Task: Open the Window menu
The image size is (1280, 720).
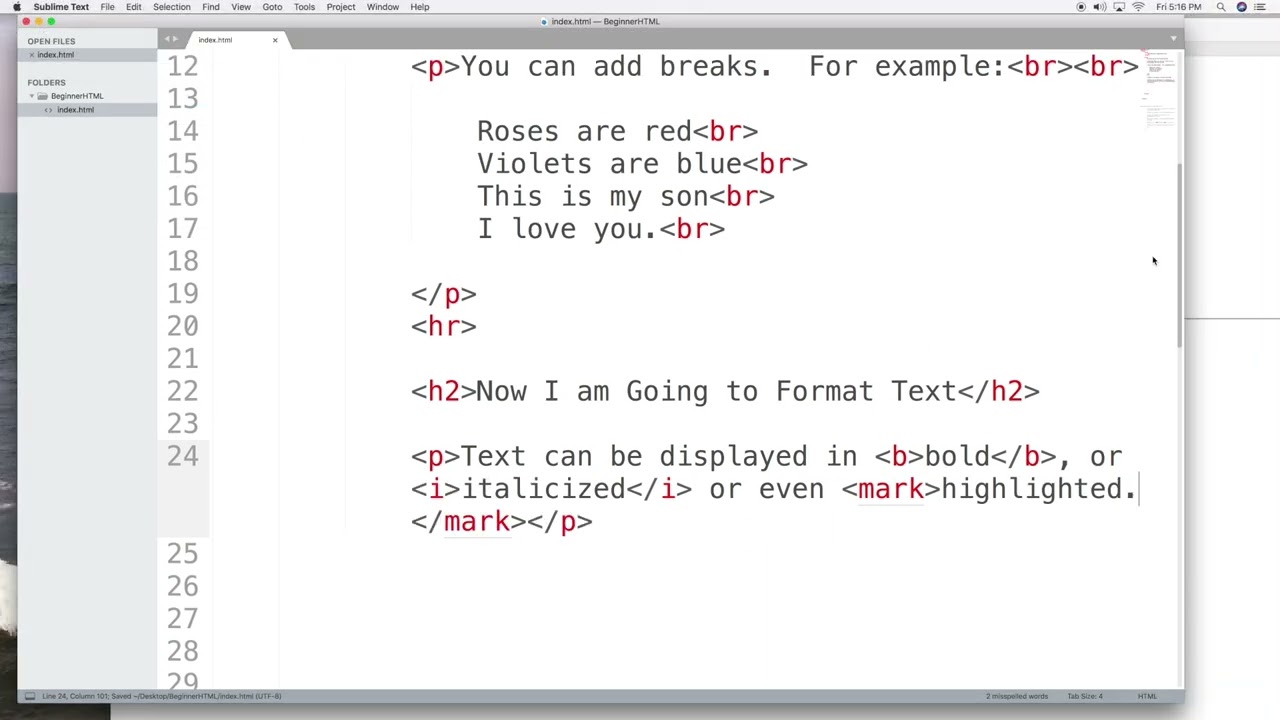Action: tap(383, 7)
